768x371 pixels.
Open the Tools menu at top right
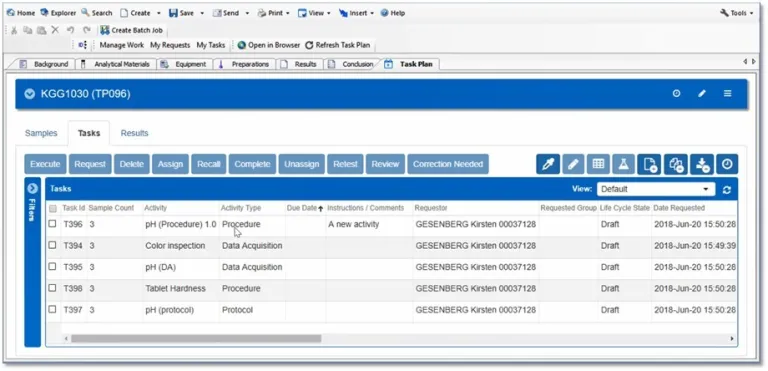737,13
